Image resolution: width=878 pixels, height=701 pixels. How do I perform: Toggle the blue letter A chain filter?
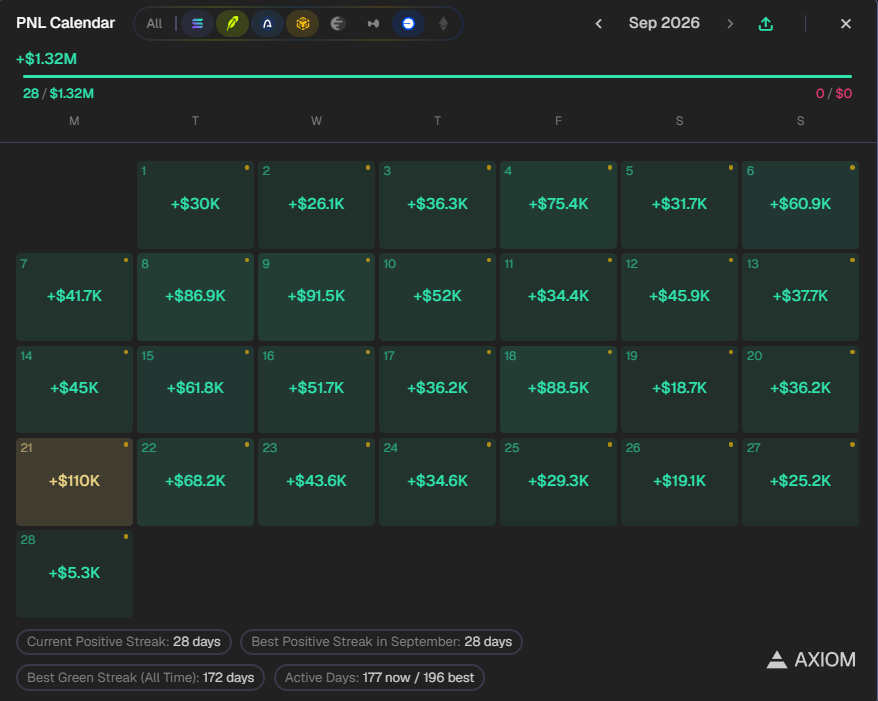click(x=267, y=24)
